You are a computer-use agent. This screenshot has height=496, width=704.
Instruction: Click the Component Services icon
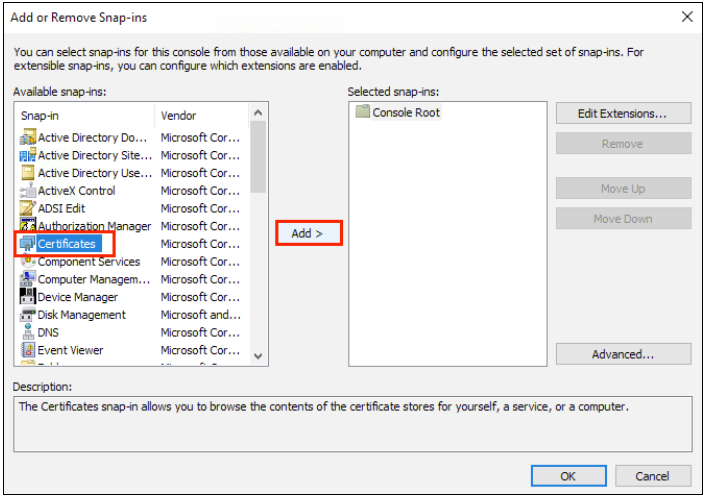pos(28,261)
